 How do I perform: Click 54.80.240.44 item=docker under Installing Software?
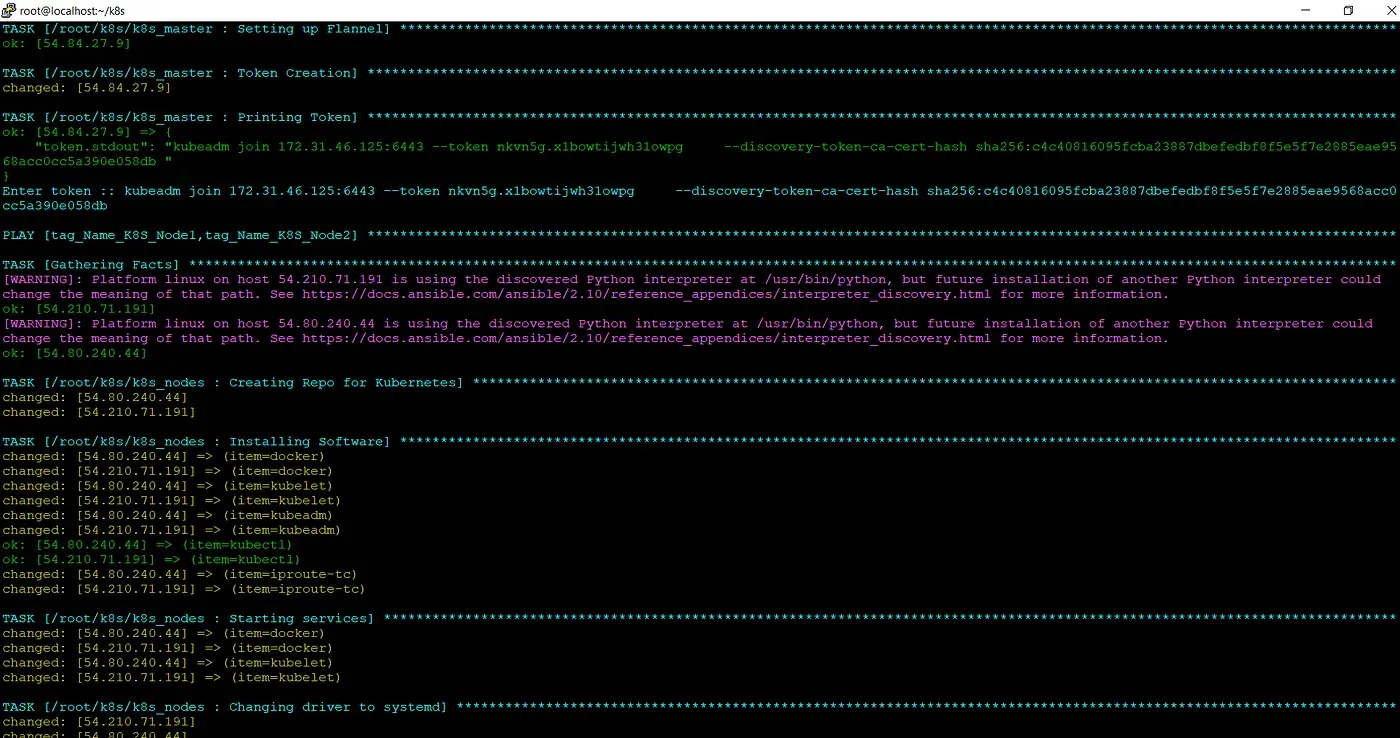pyautogui.click(x=164, y=456)
